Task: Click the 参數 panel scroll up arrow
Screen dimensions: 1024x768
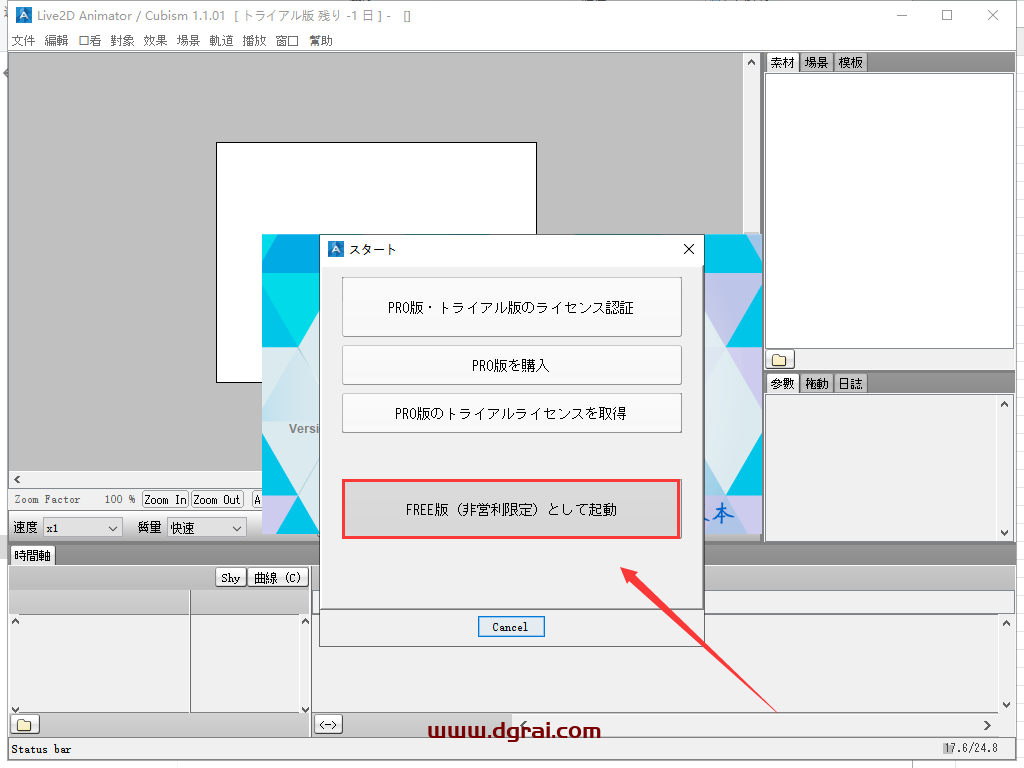Action: [x=1004, y=404]
